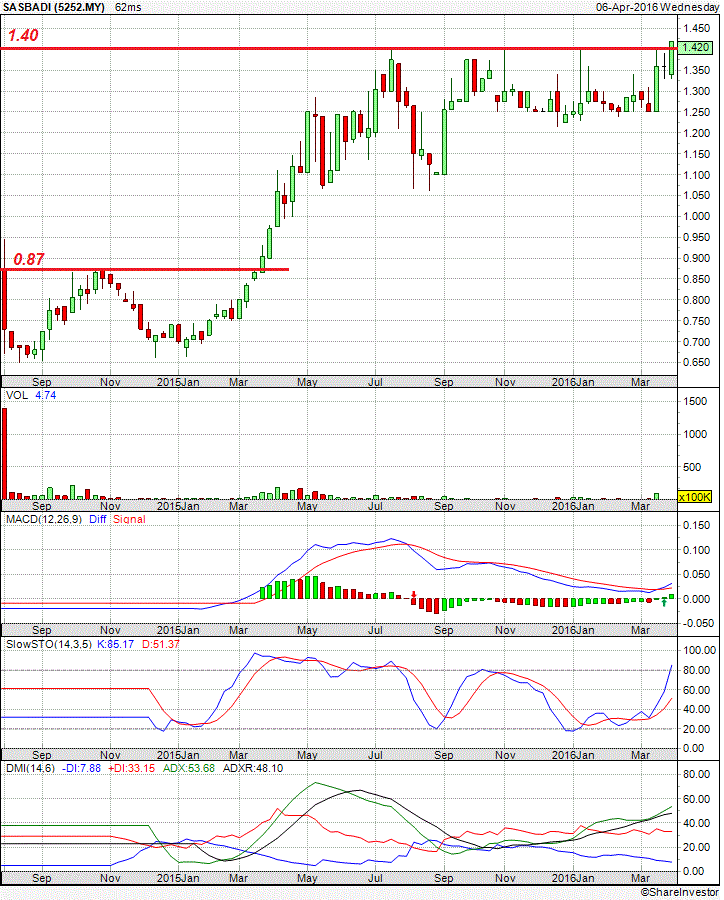Click the green MACD buy arrow marker
The width and height of the screenshot is (724, 900).
click(664, 603)
